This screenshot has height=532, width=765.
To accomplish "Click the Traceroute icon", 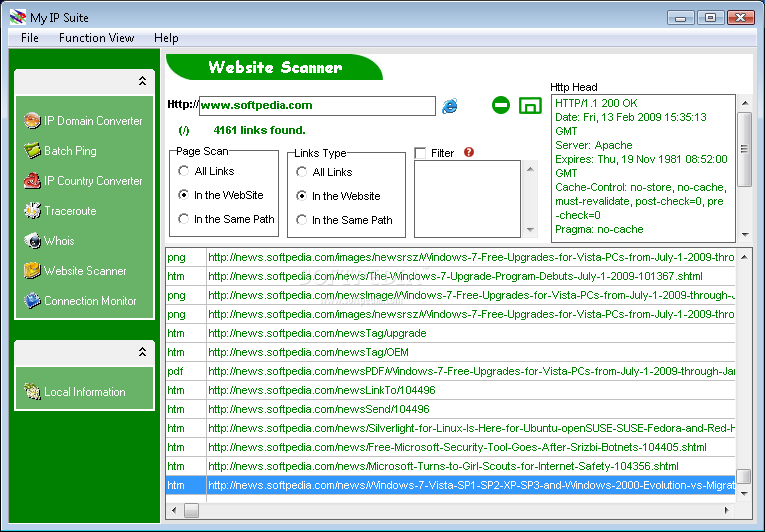I will 32,211.
